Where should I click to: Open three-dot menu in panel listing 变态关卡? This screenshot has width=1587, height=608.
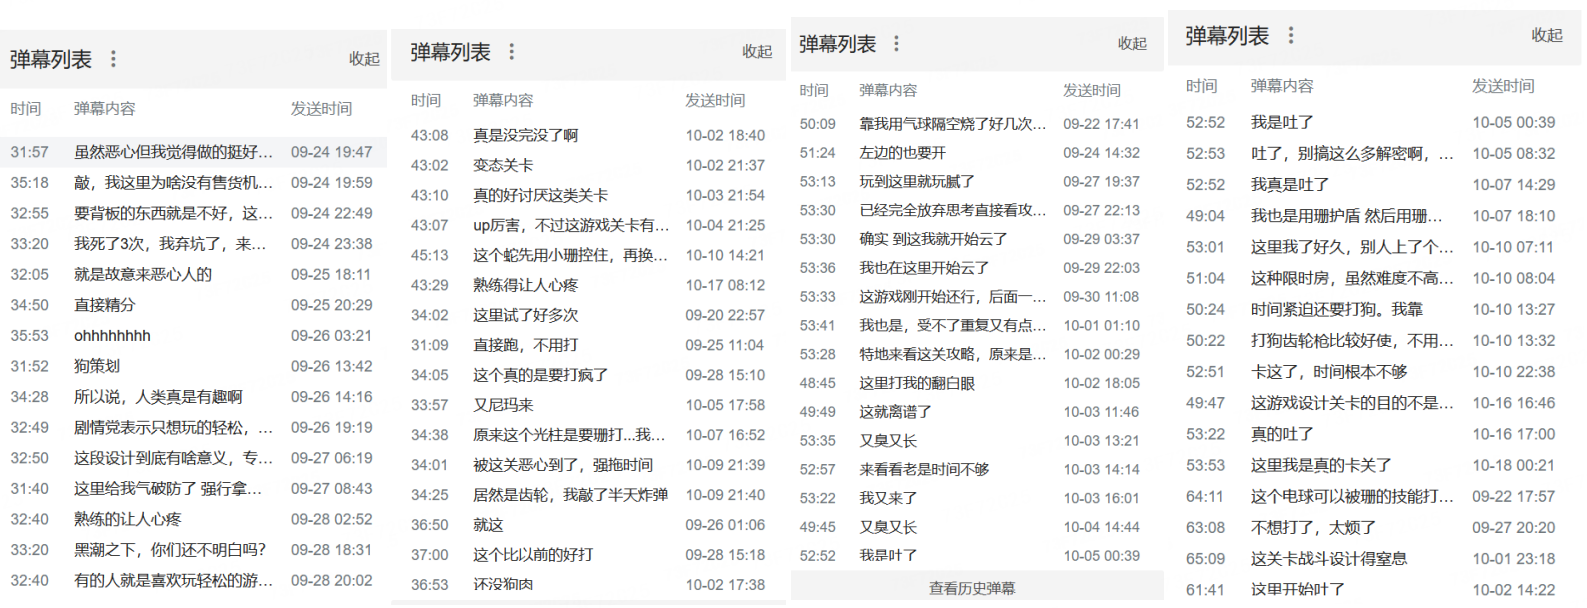512,51
